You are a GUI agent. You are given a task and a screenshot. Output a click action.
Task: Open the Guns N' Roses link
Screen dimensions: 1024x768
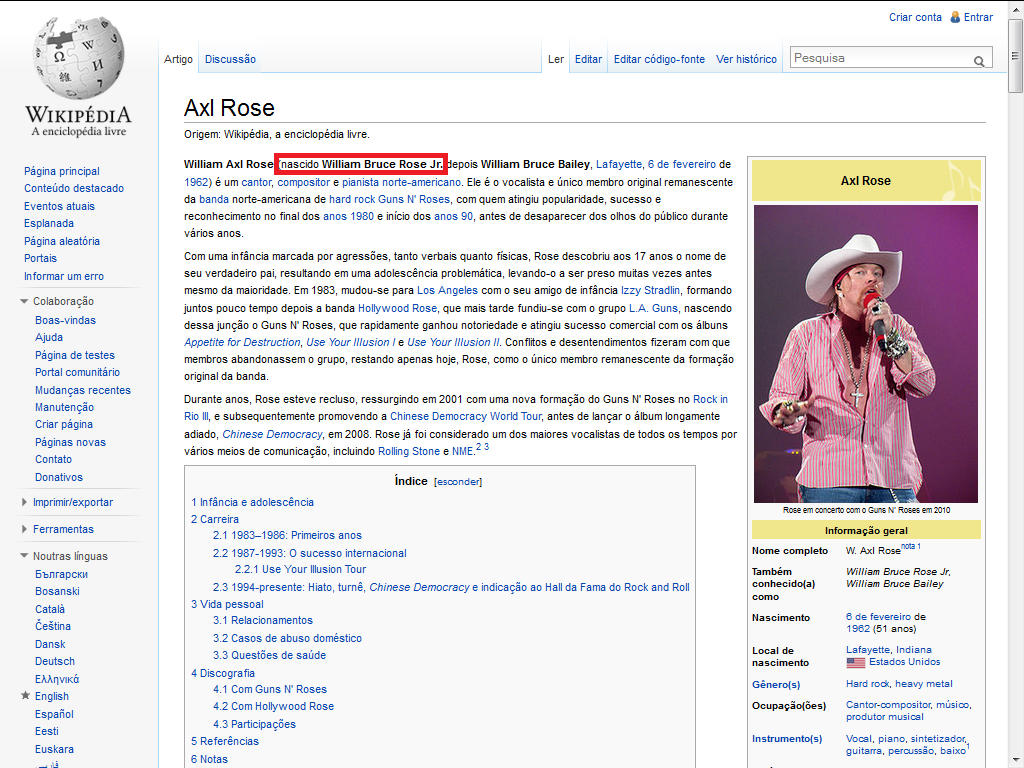click(x=414, y=199)
